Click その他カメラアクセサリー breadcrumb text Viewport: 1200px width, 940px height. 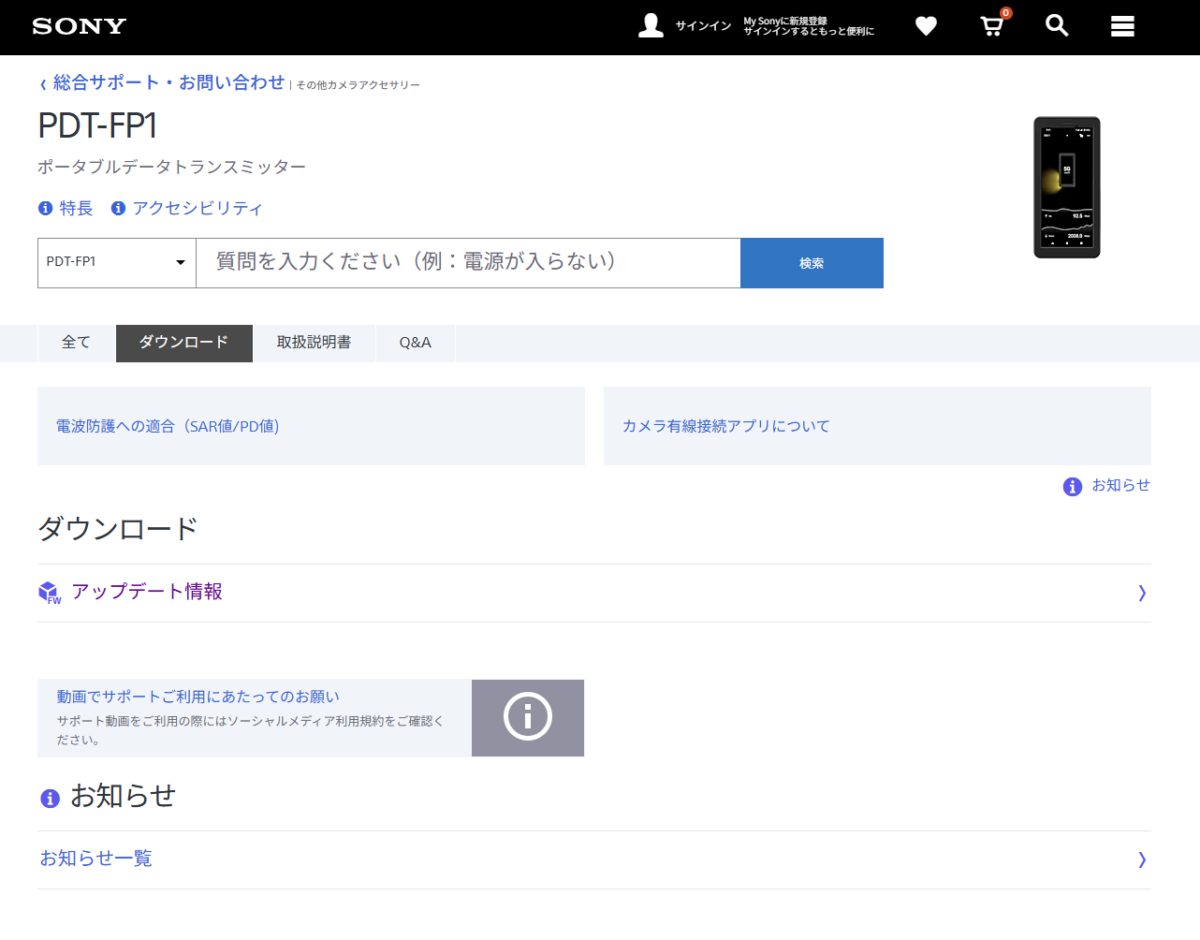[x=358, y=85]
